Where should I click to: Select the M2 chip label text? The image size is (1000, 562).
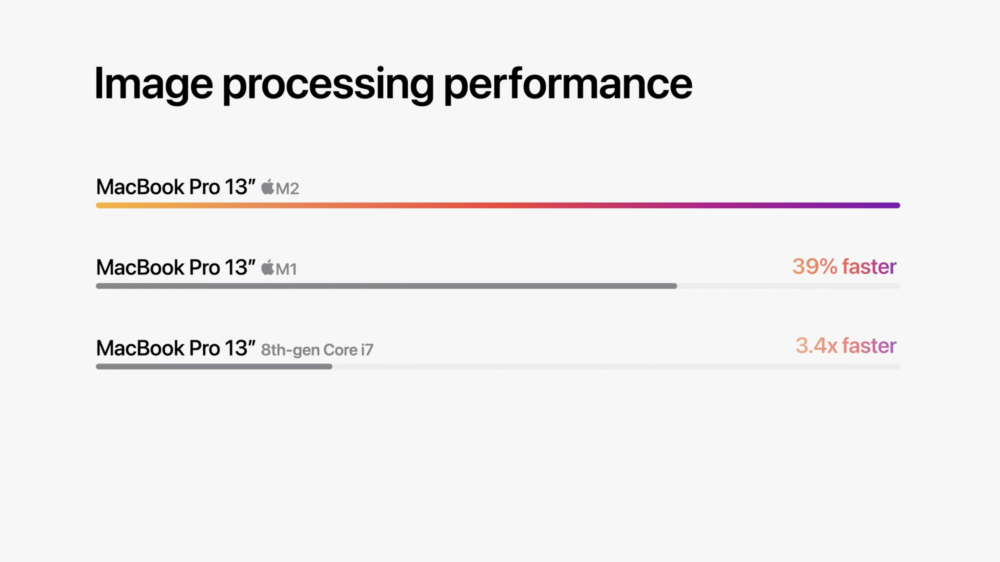coord(287,188)
